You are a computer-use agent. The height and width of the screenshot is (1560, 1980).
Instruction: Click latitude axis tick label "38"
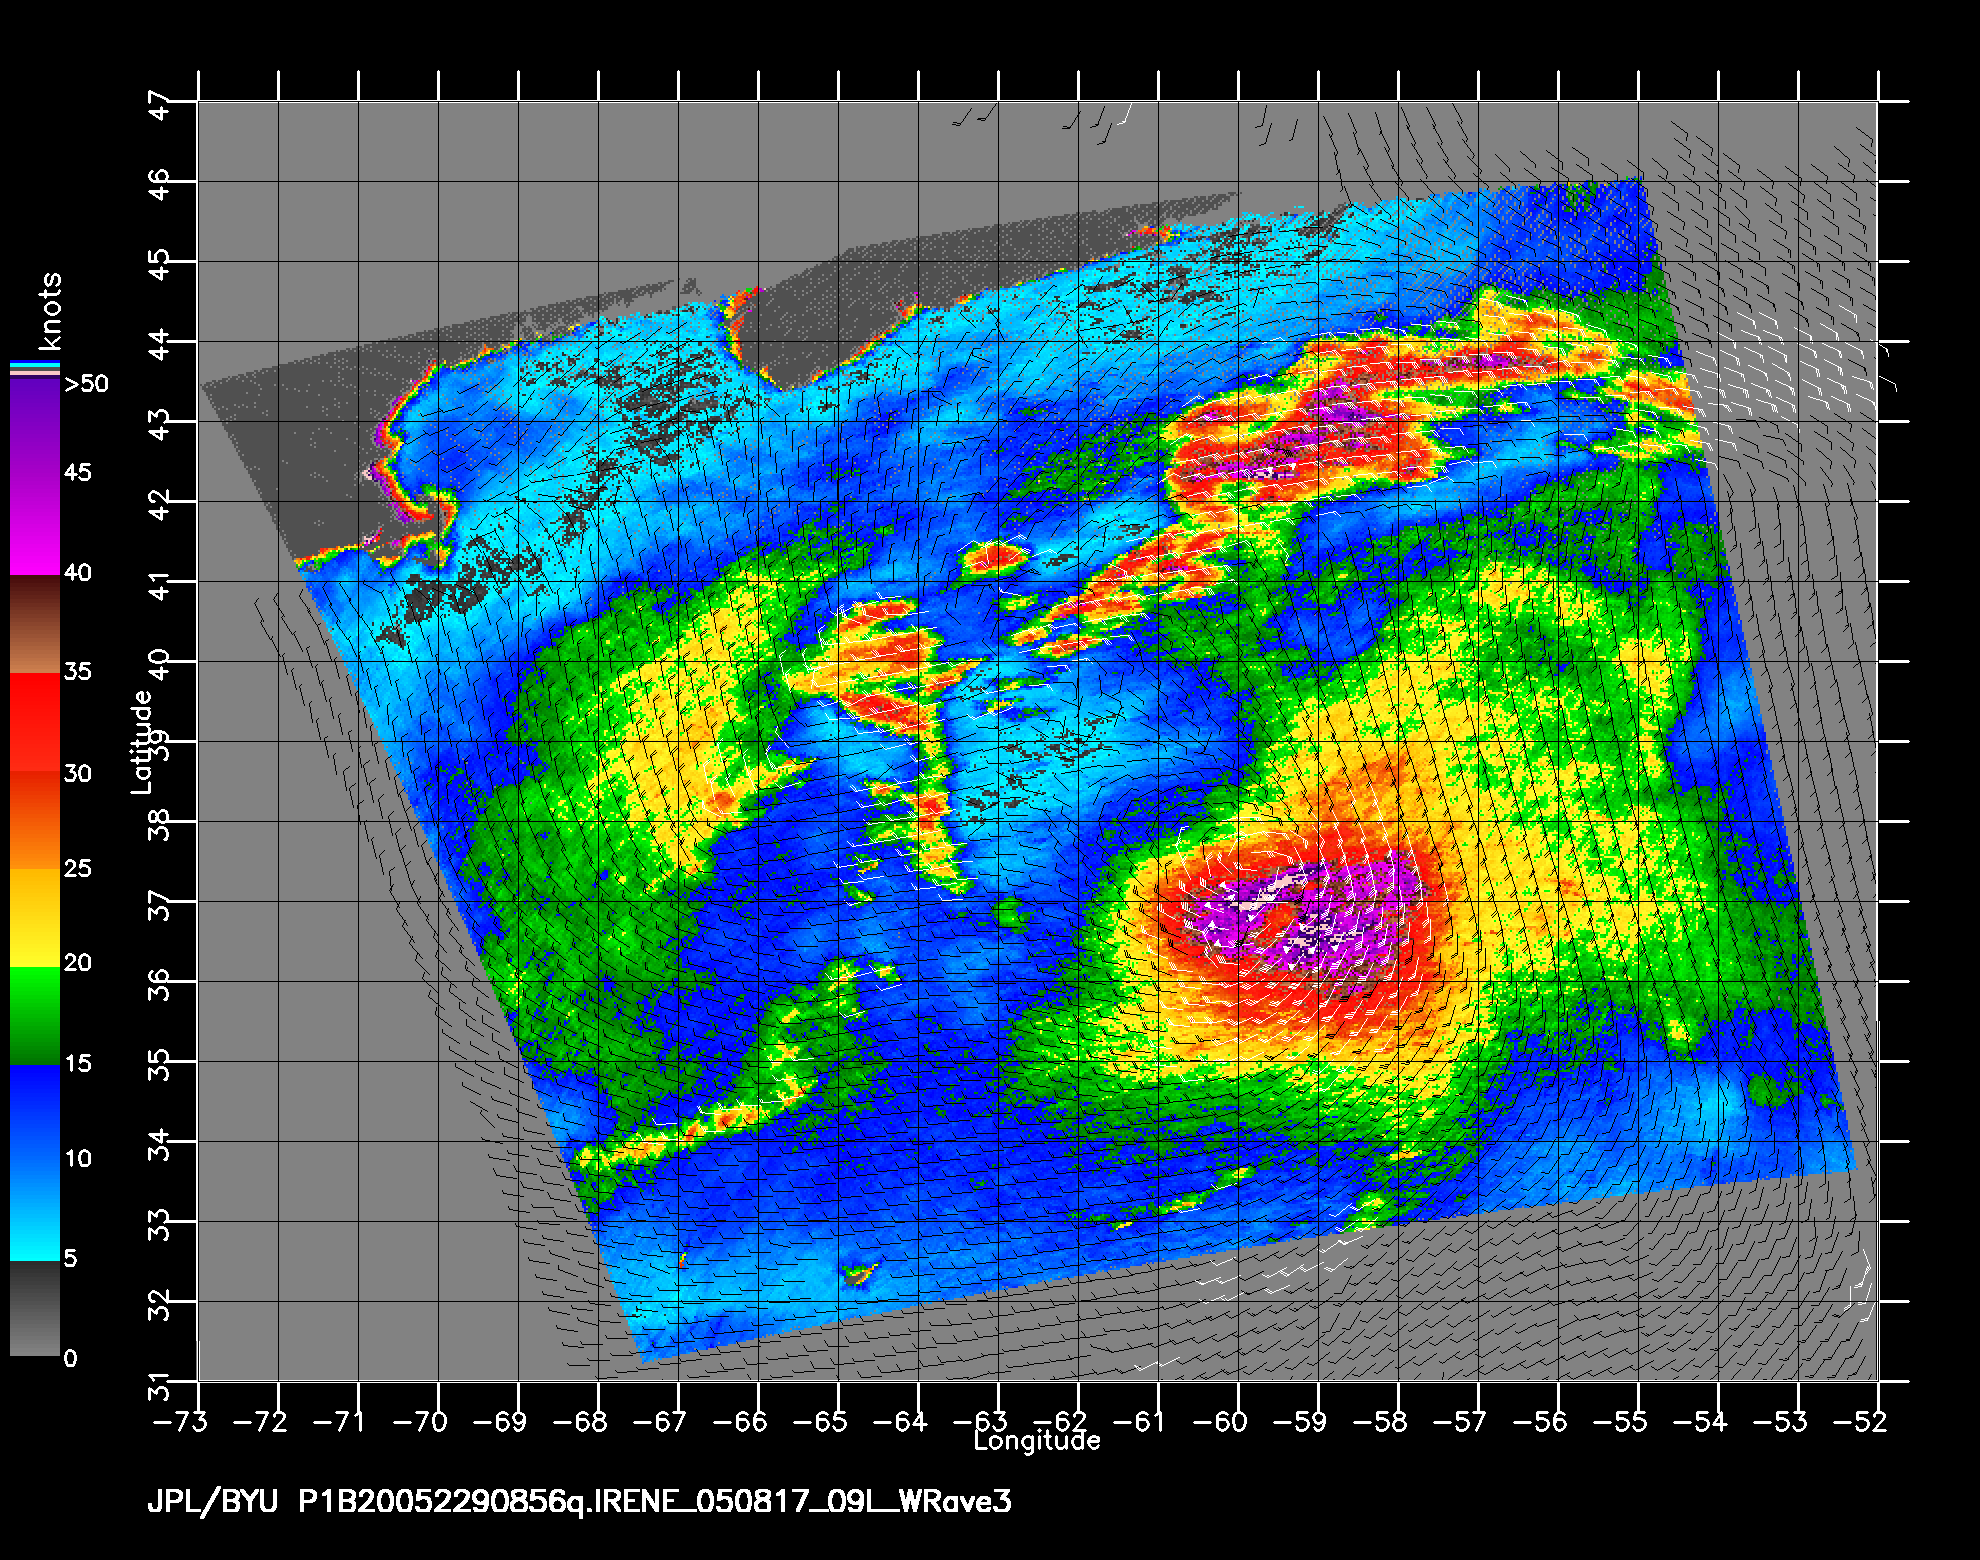click(x=160, y=823)
